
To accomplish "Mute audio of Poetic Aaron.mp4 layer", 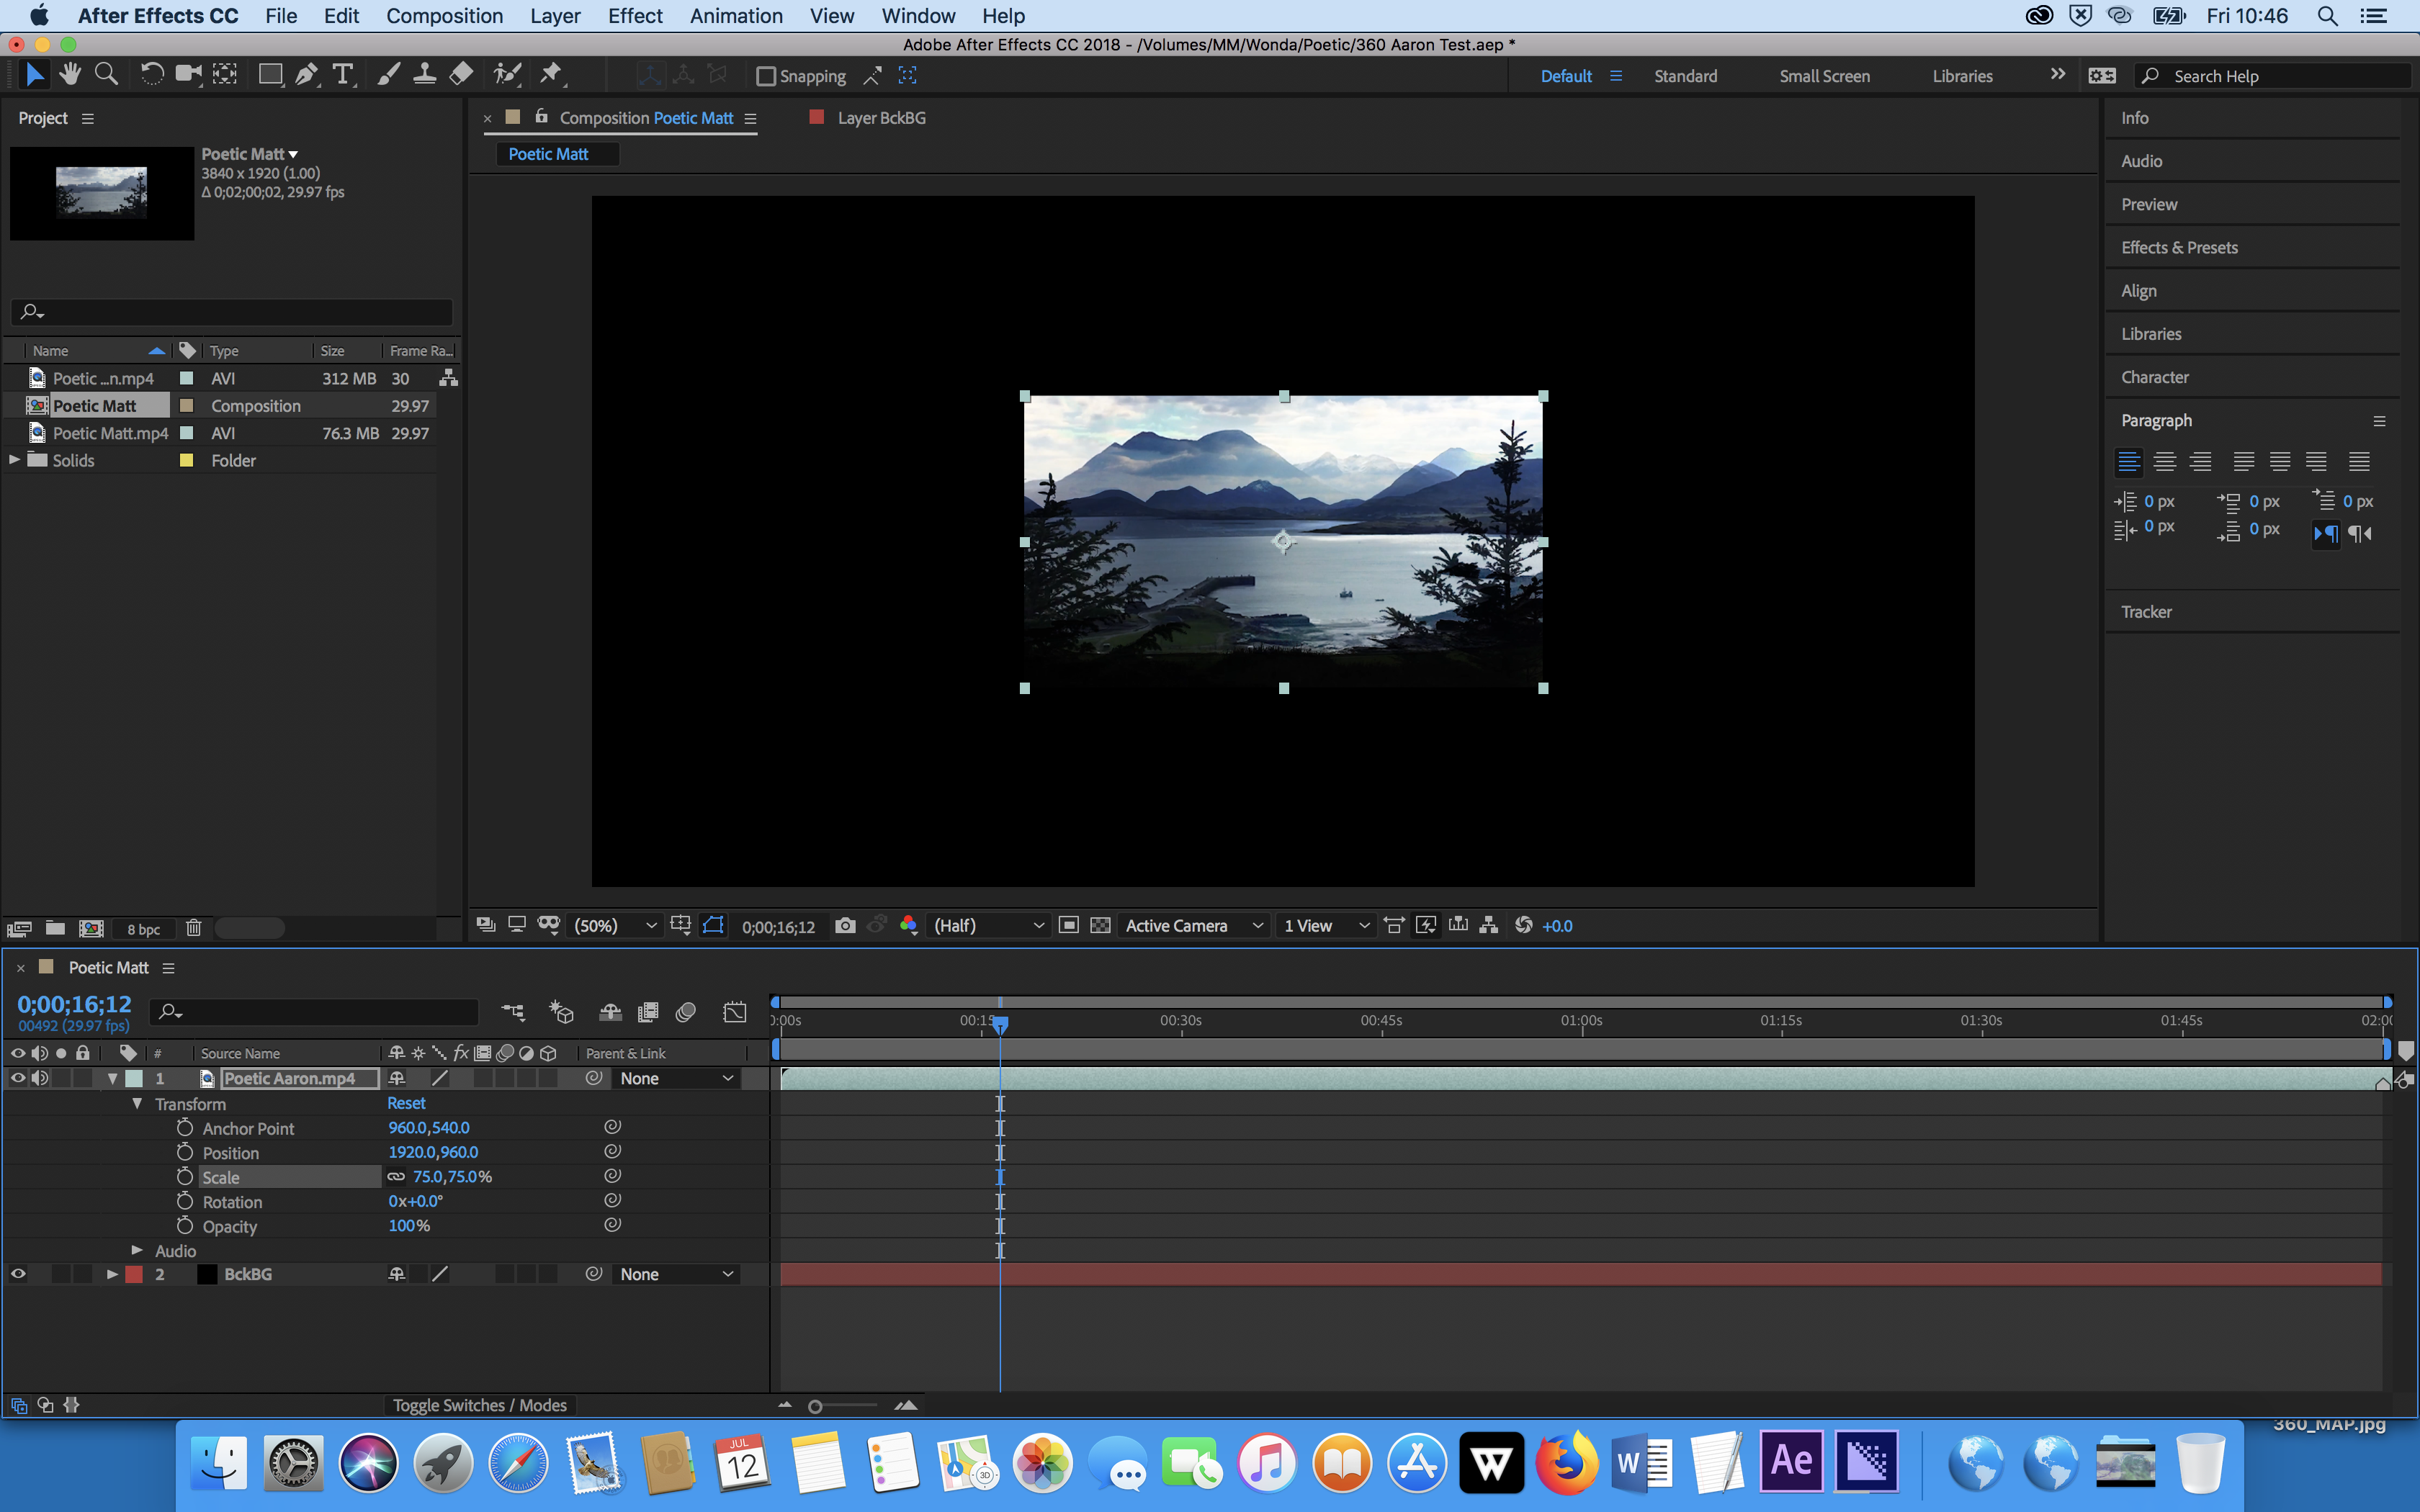I will pos(40,1078).
